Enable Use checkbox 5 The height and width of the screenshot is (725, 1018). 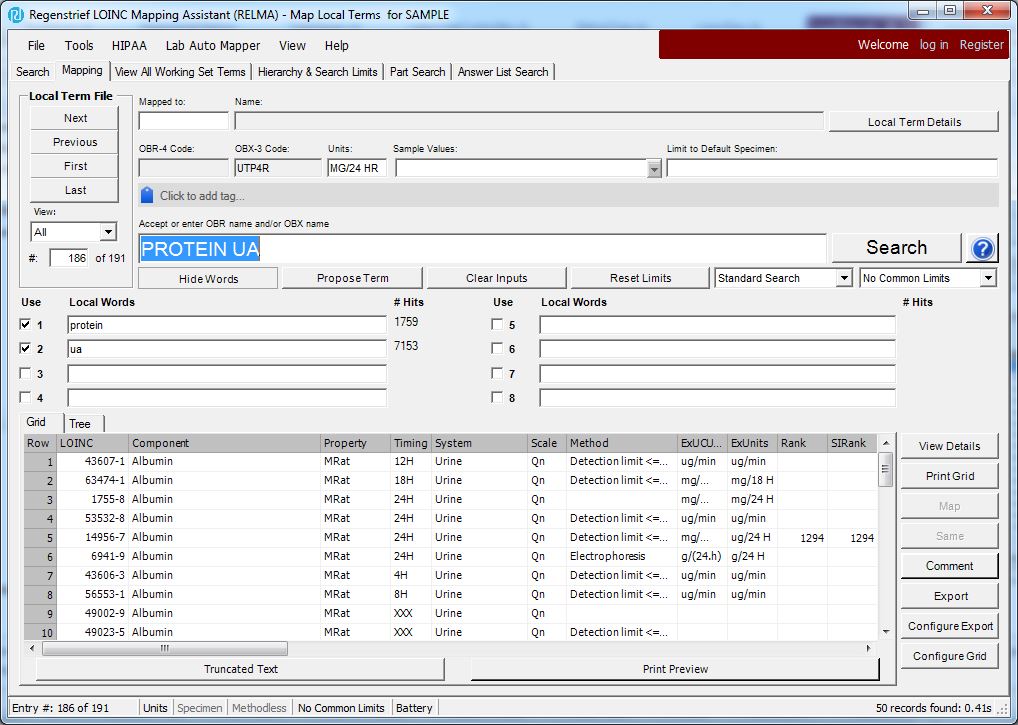pos(497,324)
